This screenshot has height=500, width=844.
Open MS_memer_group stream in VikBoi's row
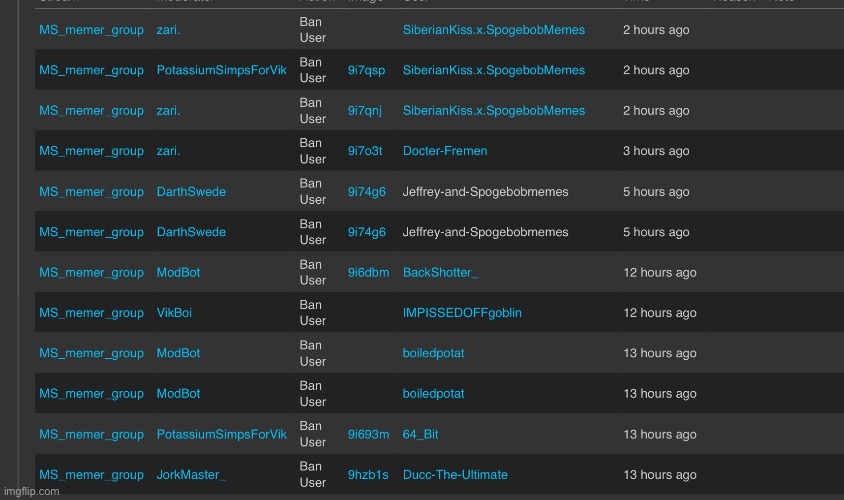point(91,313)
